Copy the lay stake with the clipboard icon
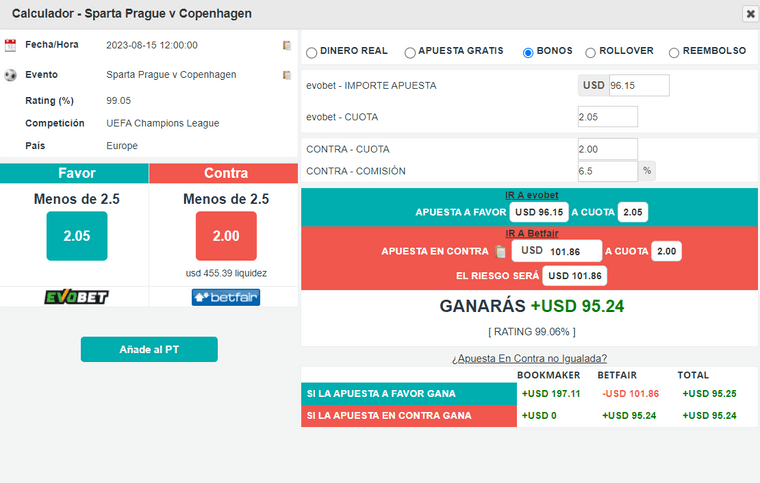760x483 pixels. coord(500,251)
